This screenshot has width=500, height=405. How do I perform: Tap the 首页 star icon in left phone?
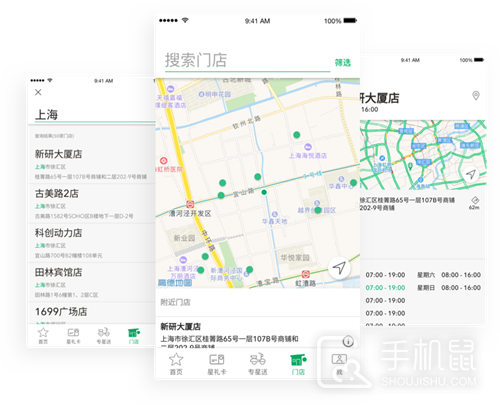pyautogui.click(x=43, y=332)
